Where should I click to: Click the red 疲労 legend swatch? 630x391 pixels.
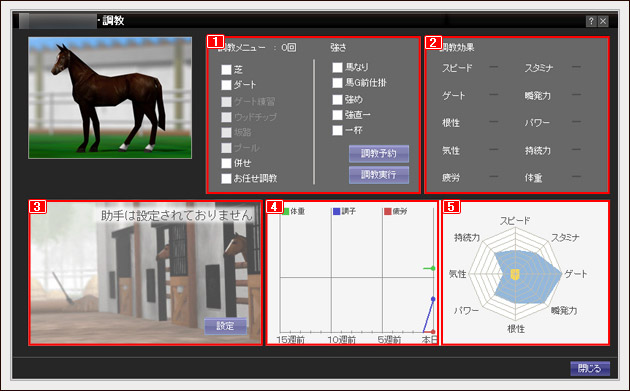click(388, 211)
